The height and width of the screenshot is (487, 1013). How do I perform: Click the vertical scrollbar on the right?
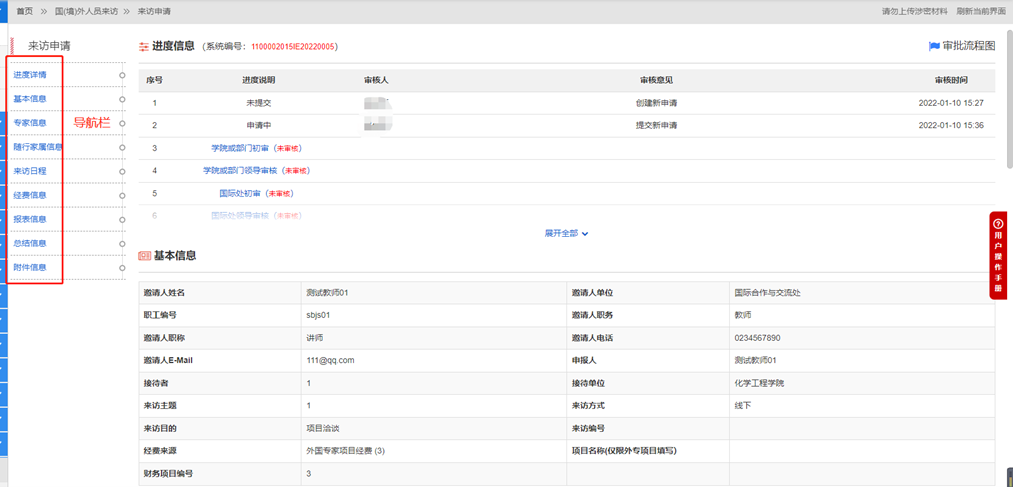(1006, 150)
